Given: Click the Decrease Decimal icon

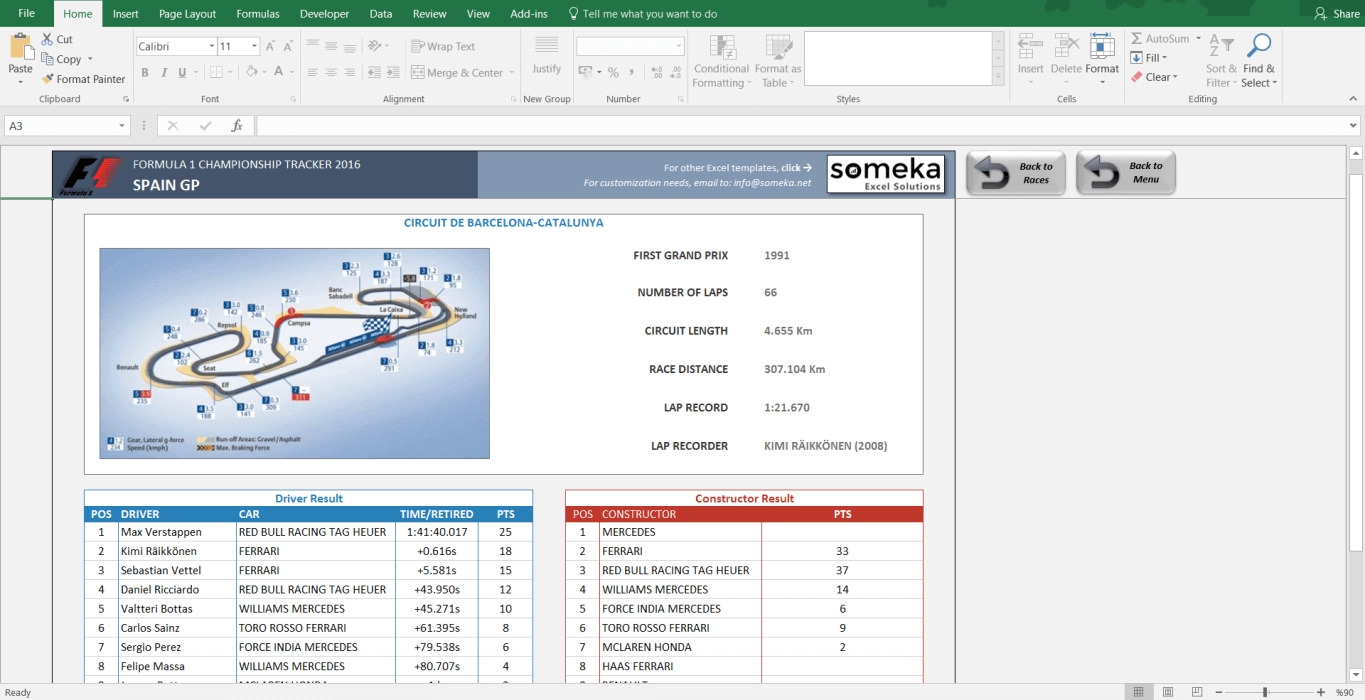Looking at the screenshot, I should 675,72.
